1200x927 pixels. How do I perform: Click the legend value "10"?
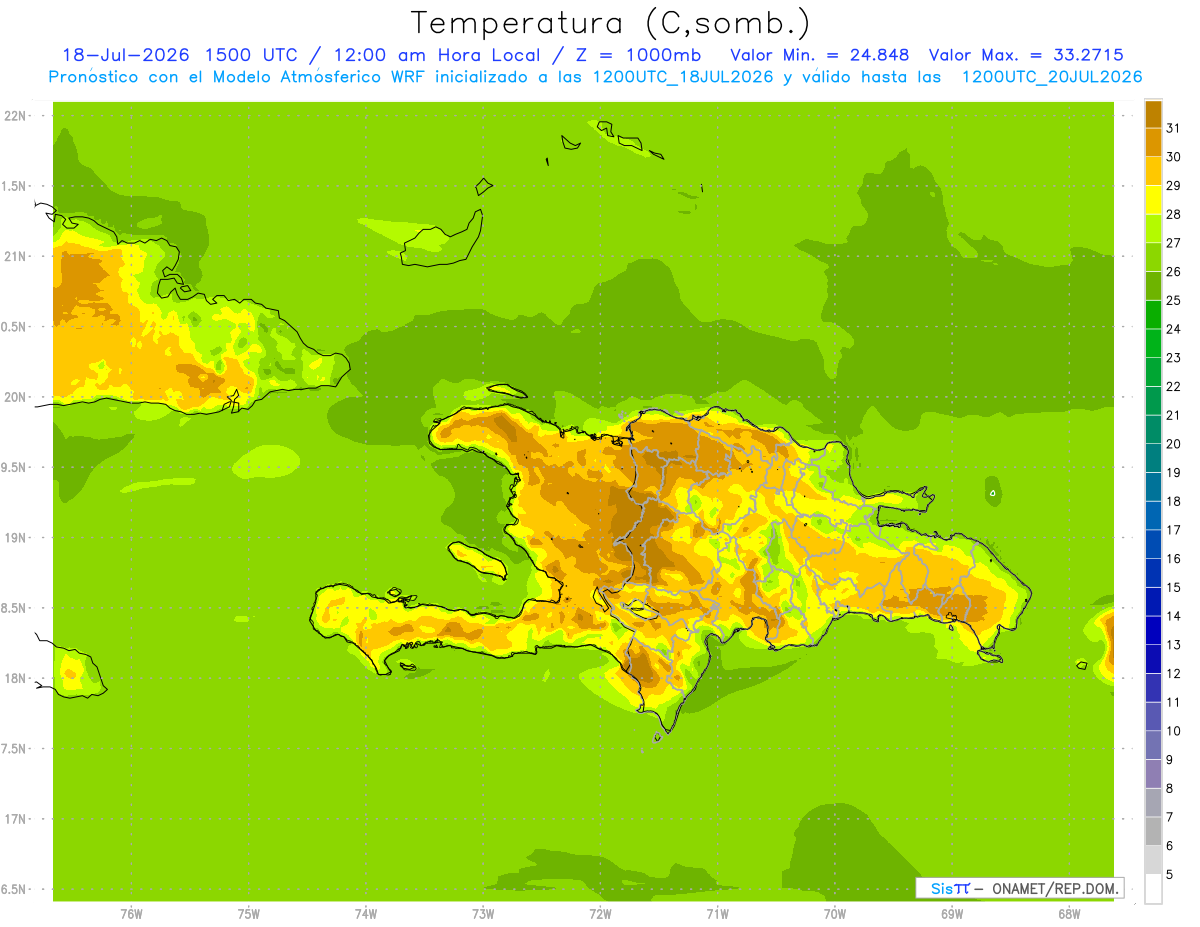pyautogui.click(x=1174, y=731)
